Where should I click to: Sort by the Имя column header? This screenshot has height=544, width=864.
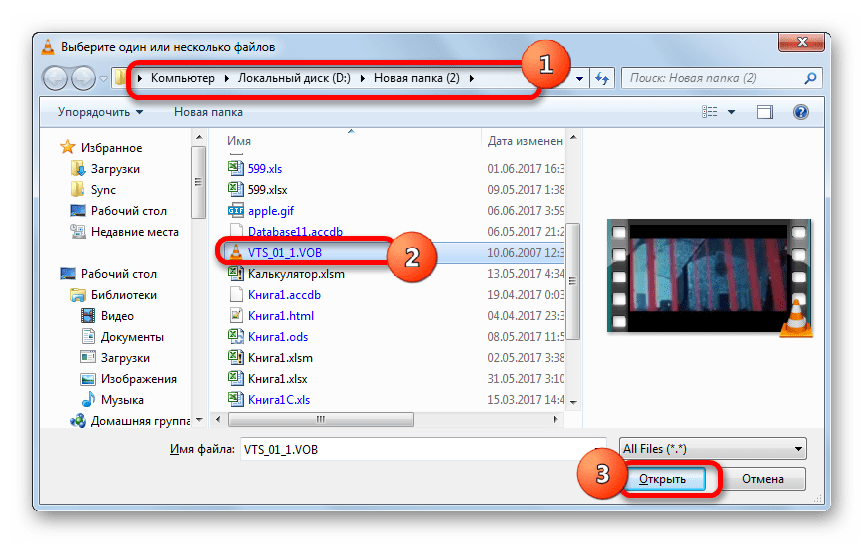click(x=239, y=141)
